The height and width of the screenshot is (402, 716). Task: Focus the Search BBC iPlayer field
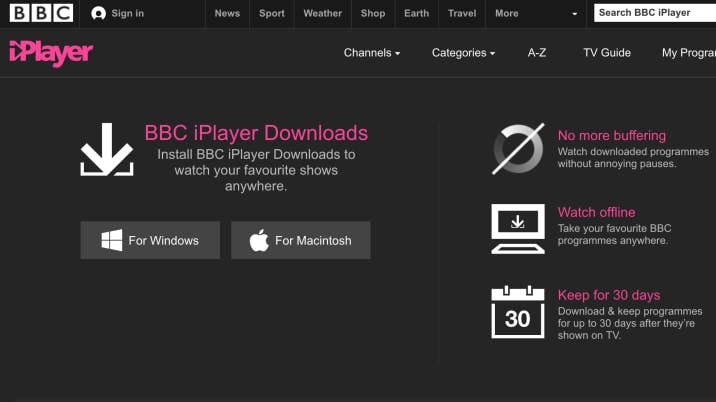click(655, 13)
